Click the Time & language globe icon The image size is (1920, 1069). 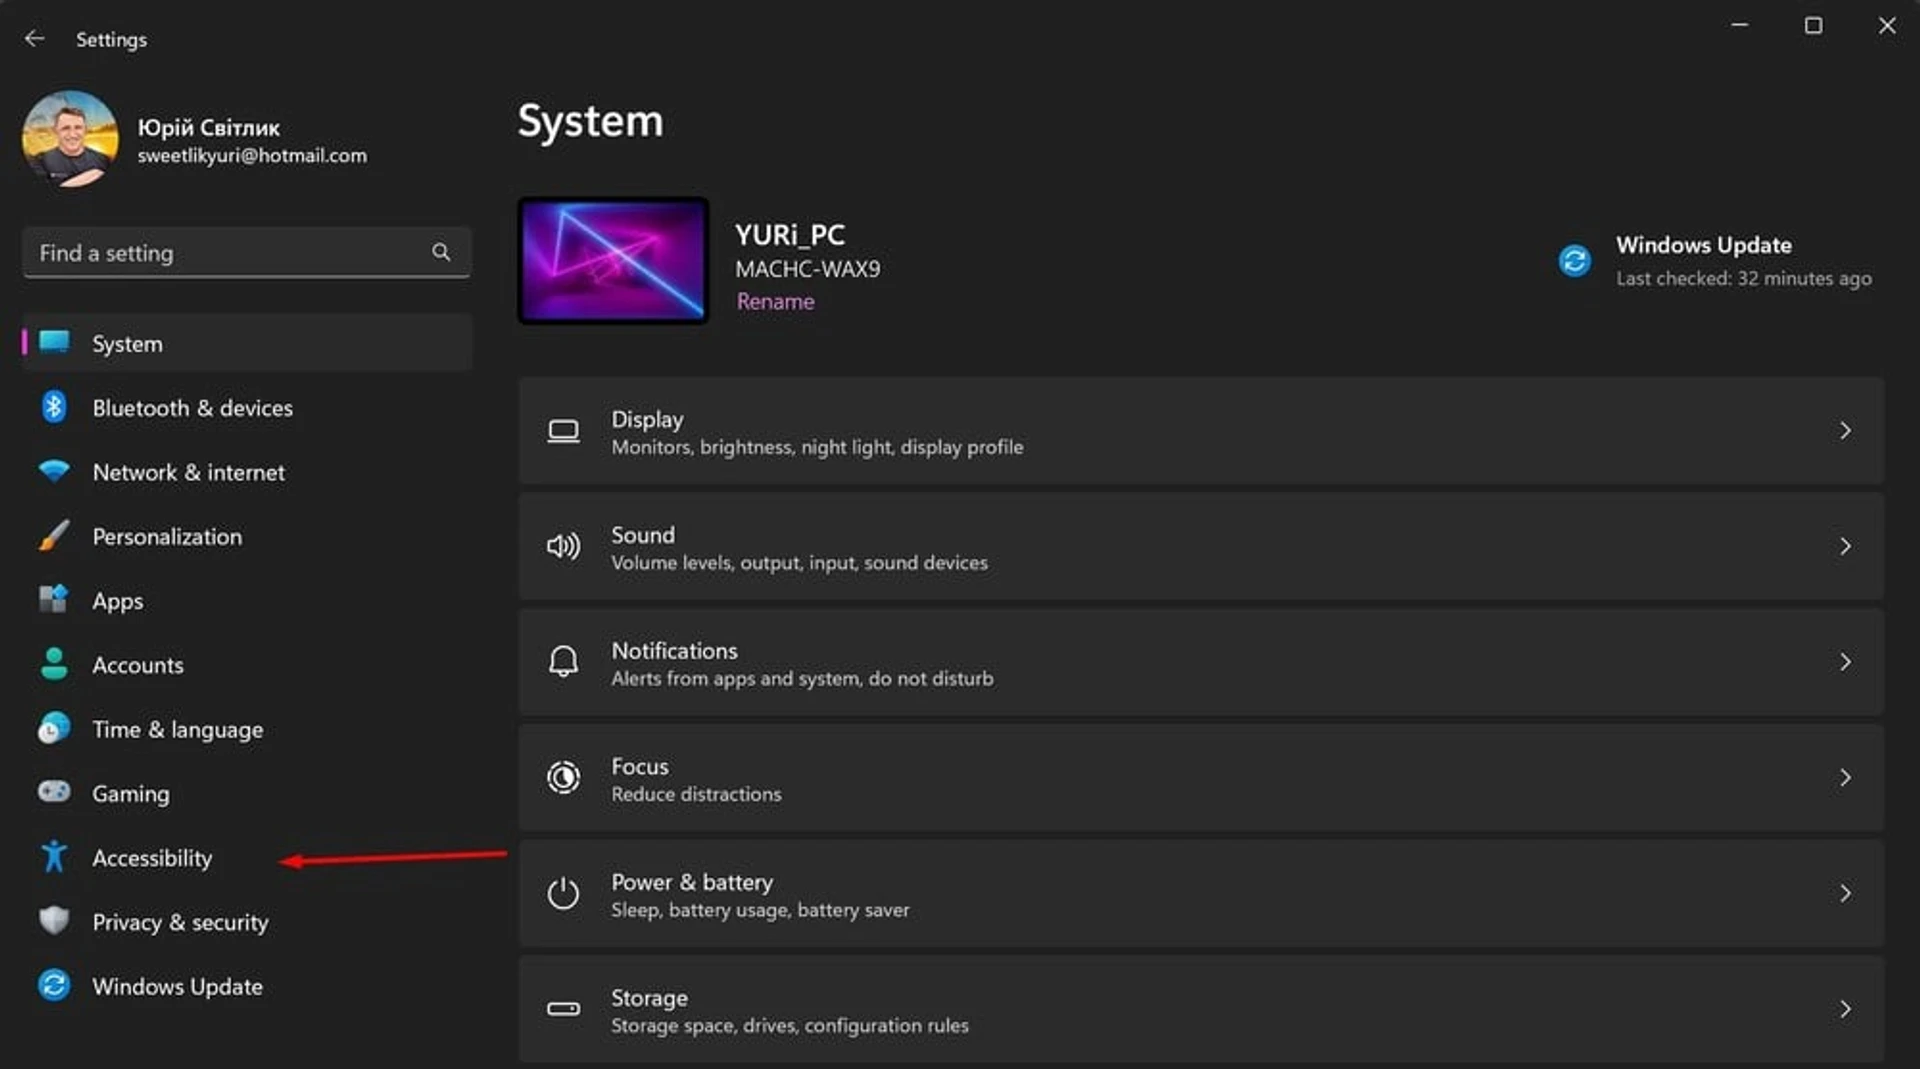(x=54, y=728)
